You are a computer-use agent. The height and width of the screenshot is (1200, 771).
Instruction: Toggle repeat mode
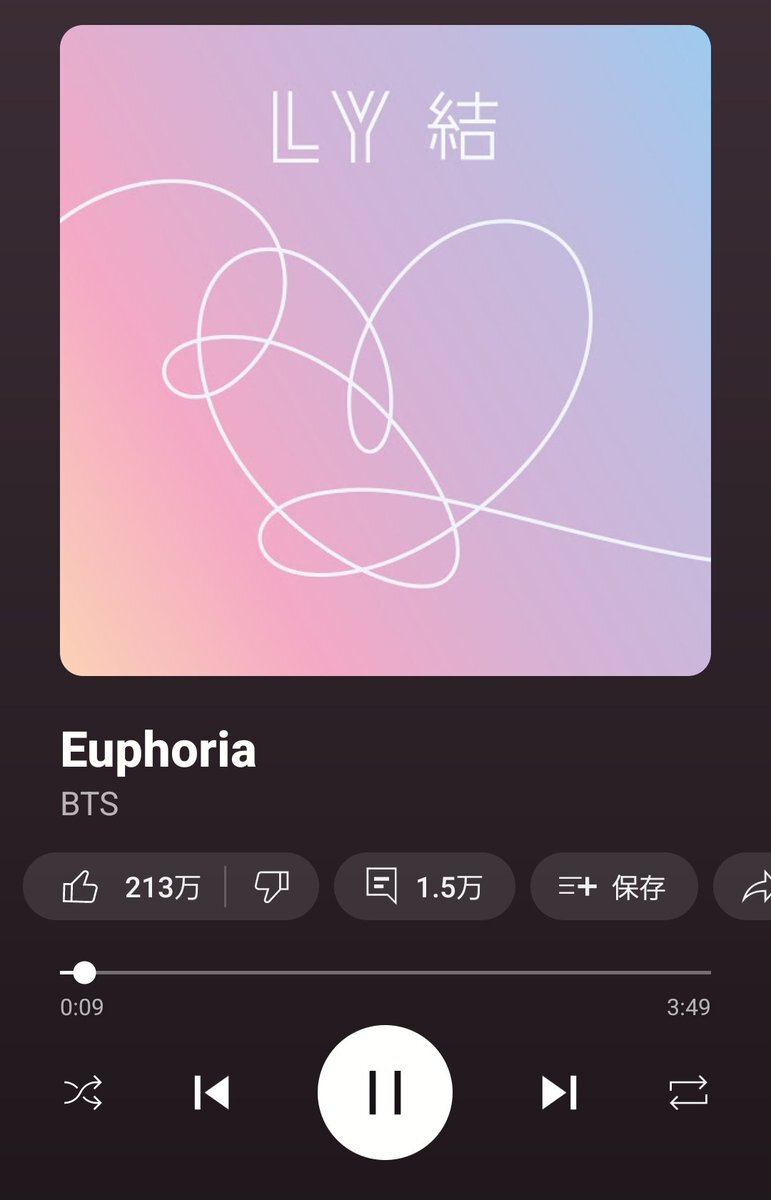click(x=688, y=1092)
